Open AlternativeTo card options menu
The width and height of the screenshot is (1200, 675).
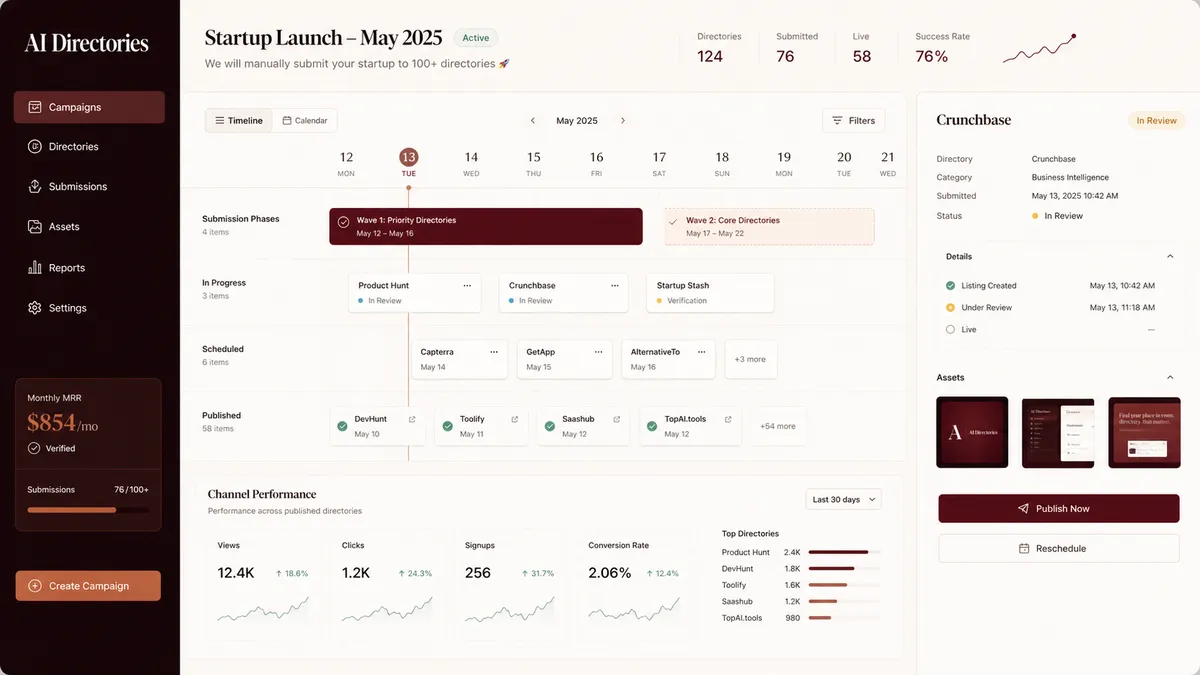[x=703, y=352]
